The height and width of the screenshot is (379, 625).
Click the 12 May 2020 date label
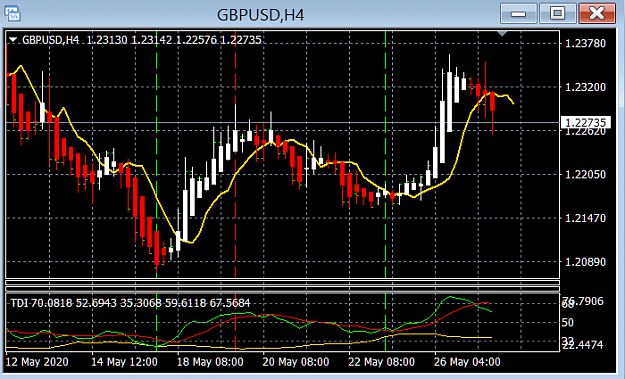37,362
